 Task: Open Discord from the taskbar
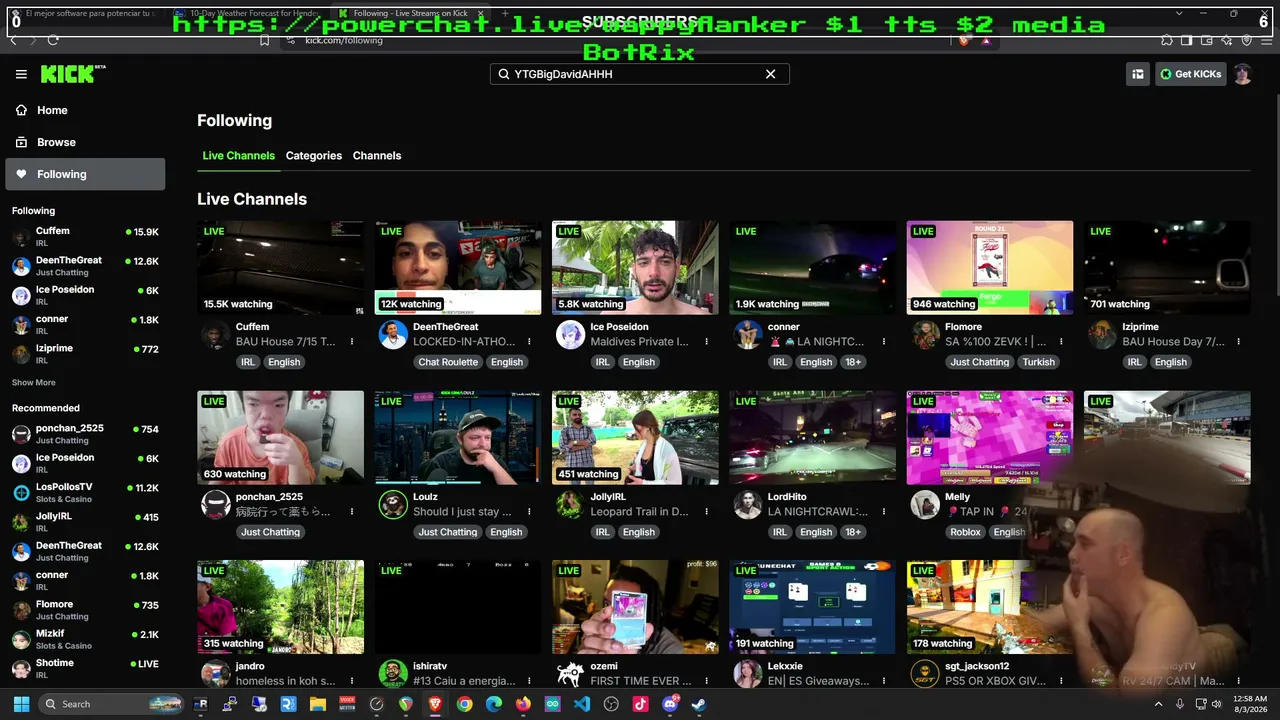pyautogui.click(x=670, y=704)
